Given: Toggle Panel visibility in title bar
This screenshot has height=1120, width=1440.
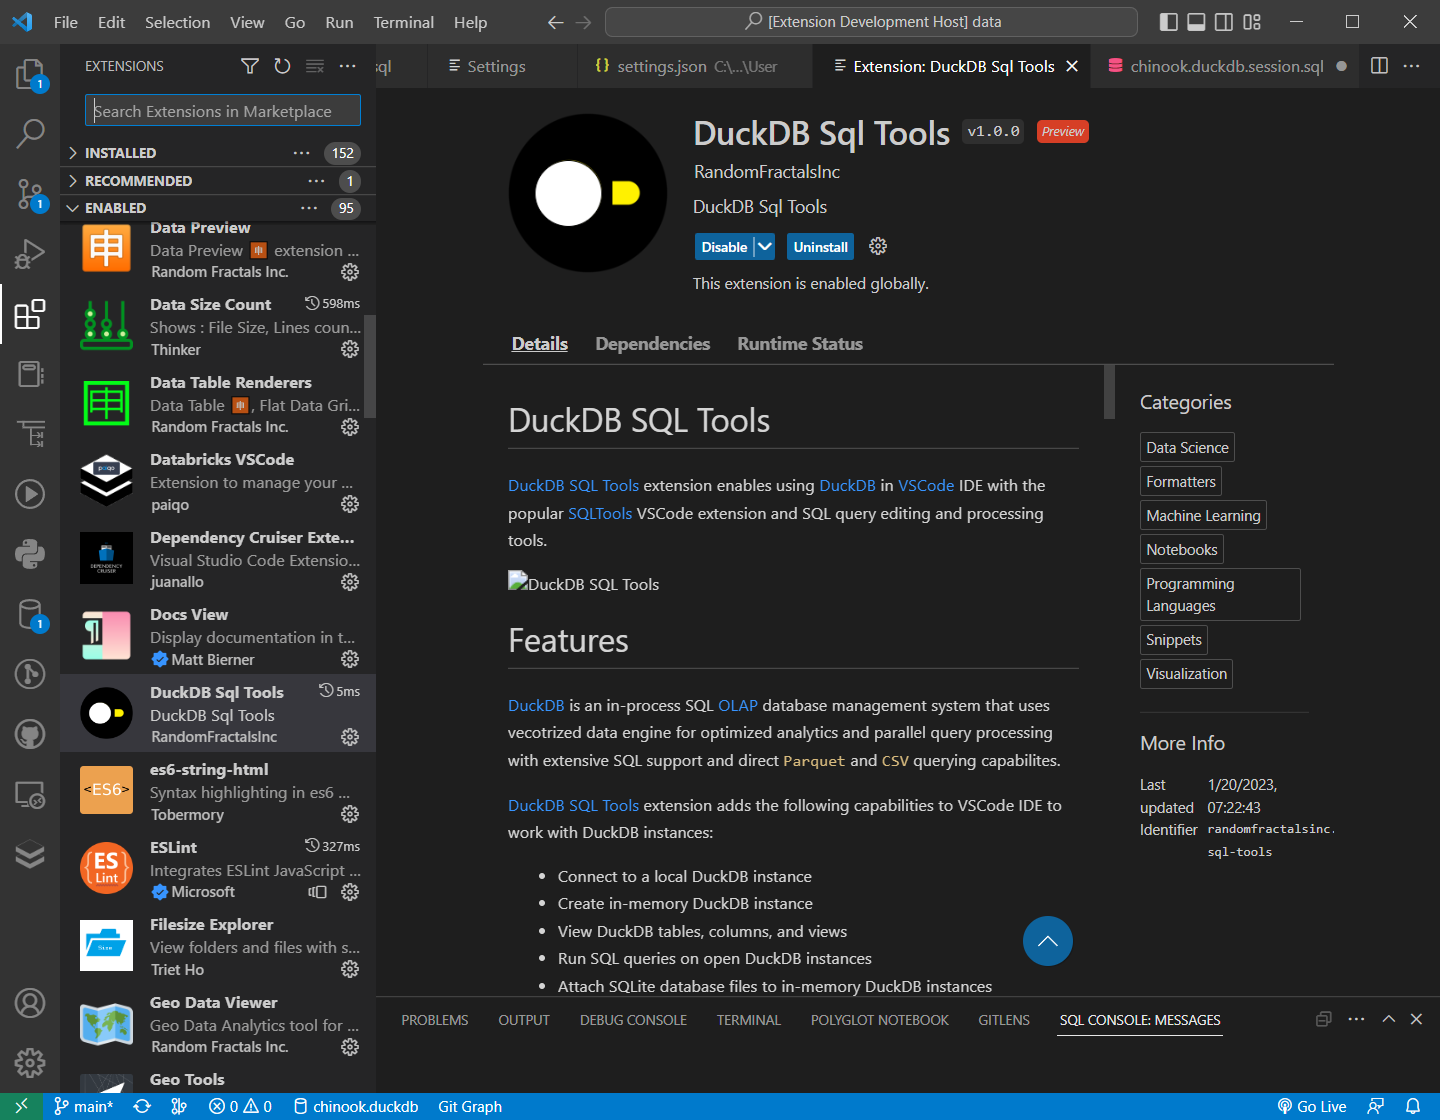Looking at the screenshot, I should pos(1196,22).
